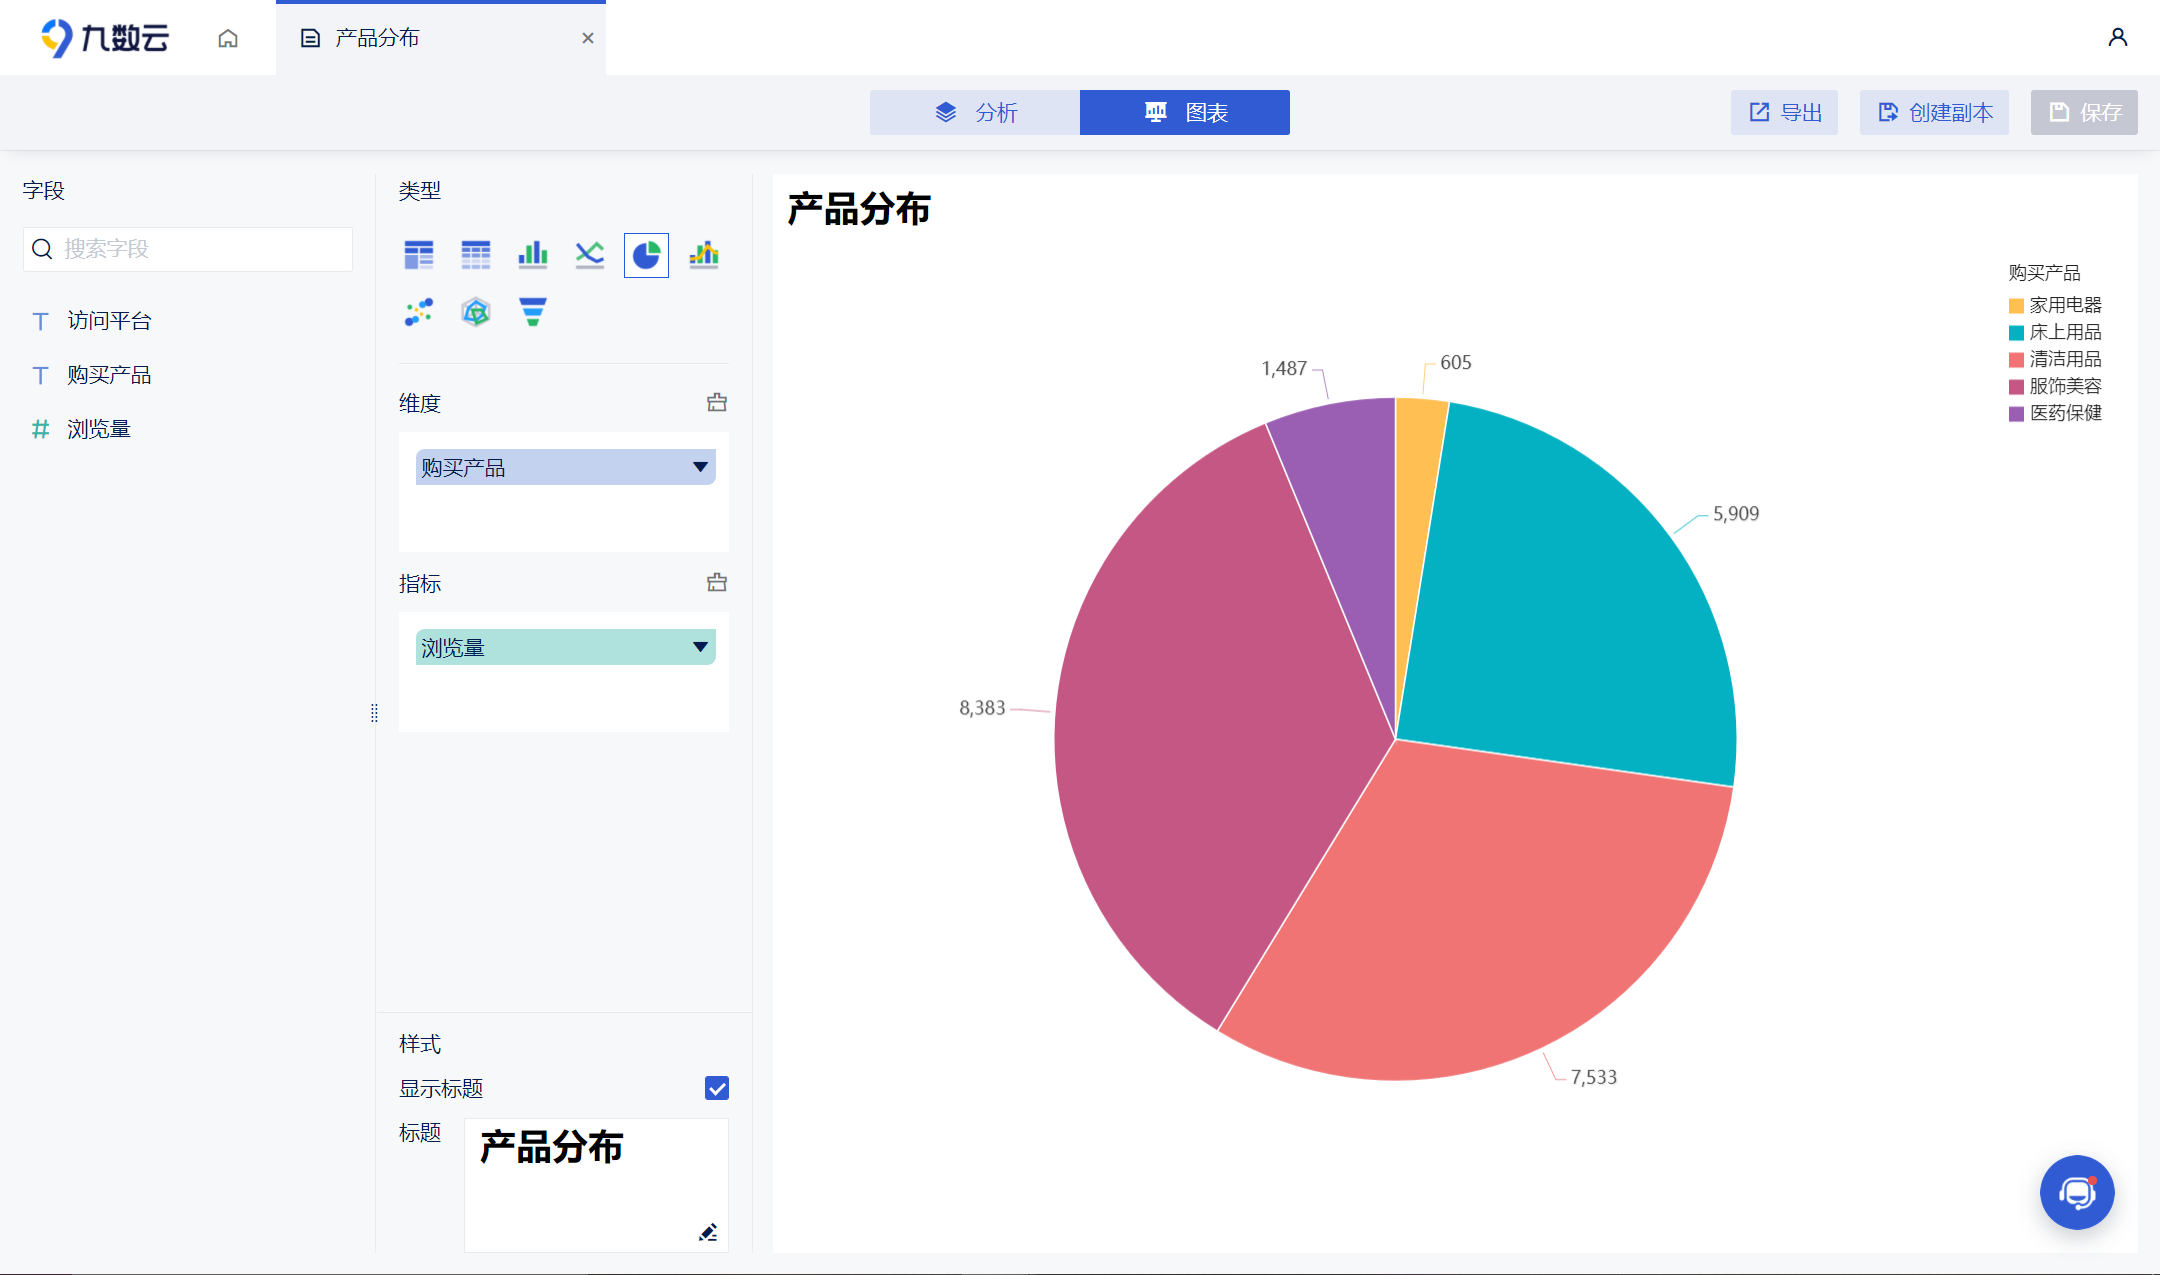Screen dimensions: 2160x1275
Task: Click the 标题 title text box
Action: click(596, 1185)
